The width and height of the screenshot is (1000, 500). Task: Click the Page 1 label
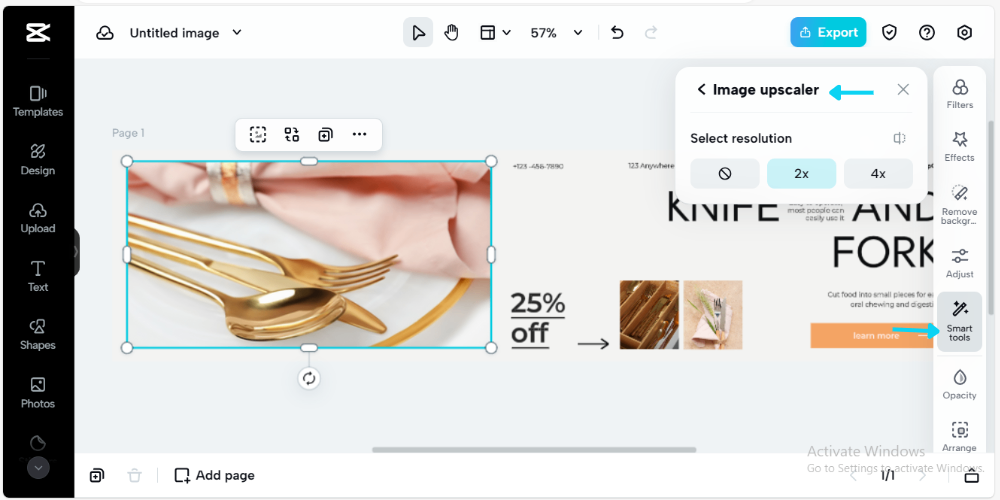(128, 133)
